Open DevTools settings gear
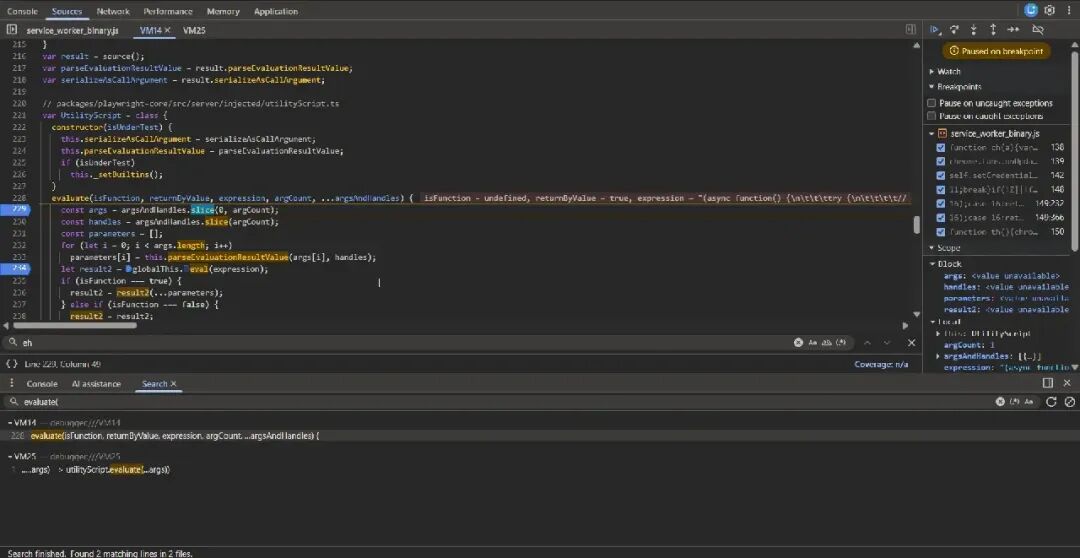 pos(1050,10)
